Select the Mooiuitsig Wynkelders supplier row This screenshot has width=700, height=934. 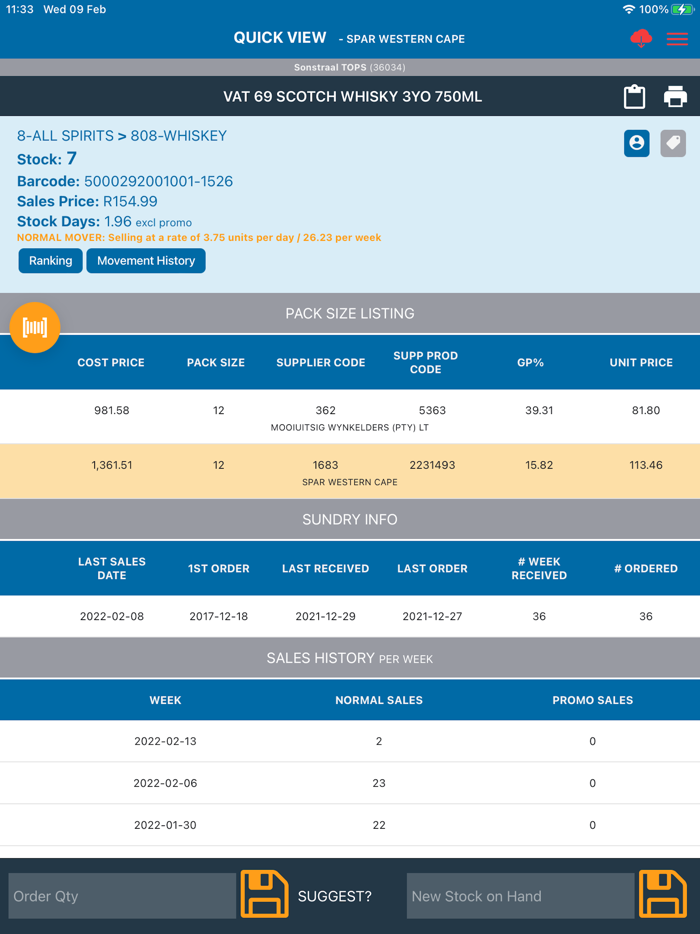350,417
